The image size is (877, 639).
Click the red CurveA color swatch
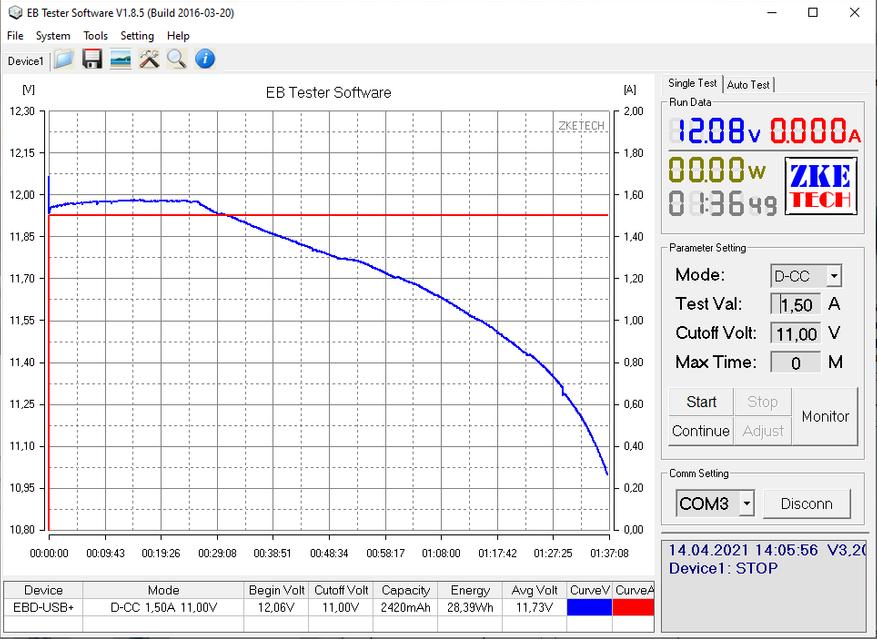633,607
